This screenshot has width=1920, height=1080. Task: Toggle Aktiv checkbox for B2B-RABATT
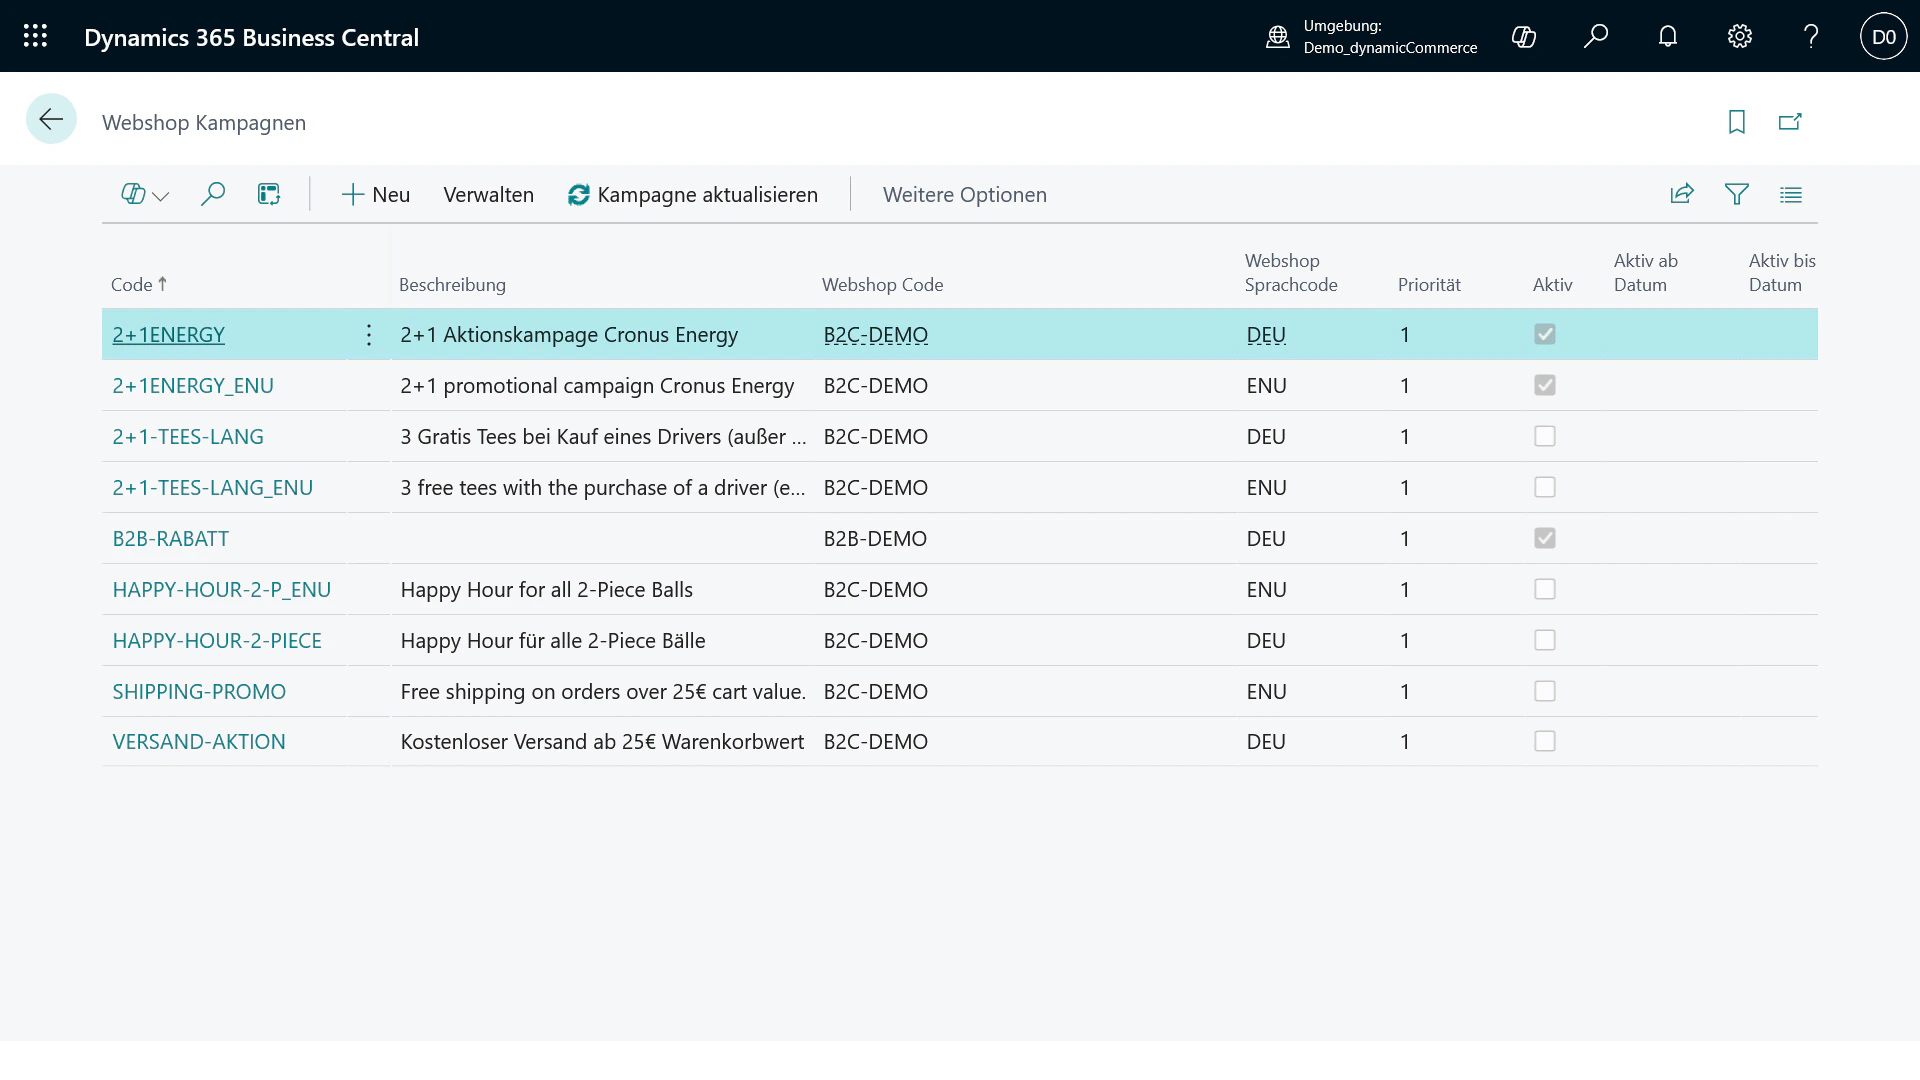click(x=1545, y=538)
